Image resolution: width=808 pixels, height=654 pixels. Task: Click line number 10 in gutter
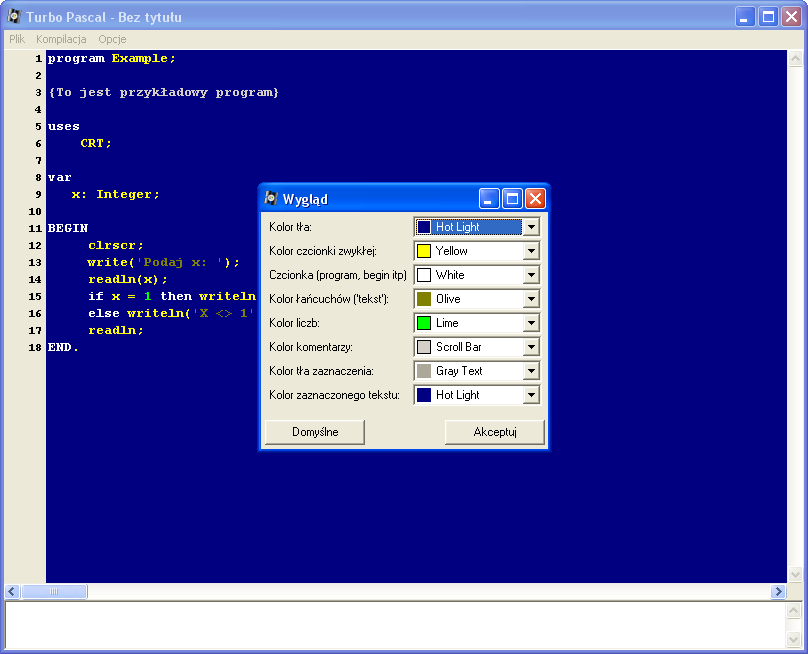point(35,211)
